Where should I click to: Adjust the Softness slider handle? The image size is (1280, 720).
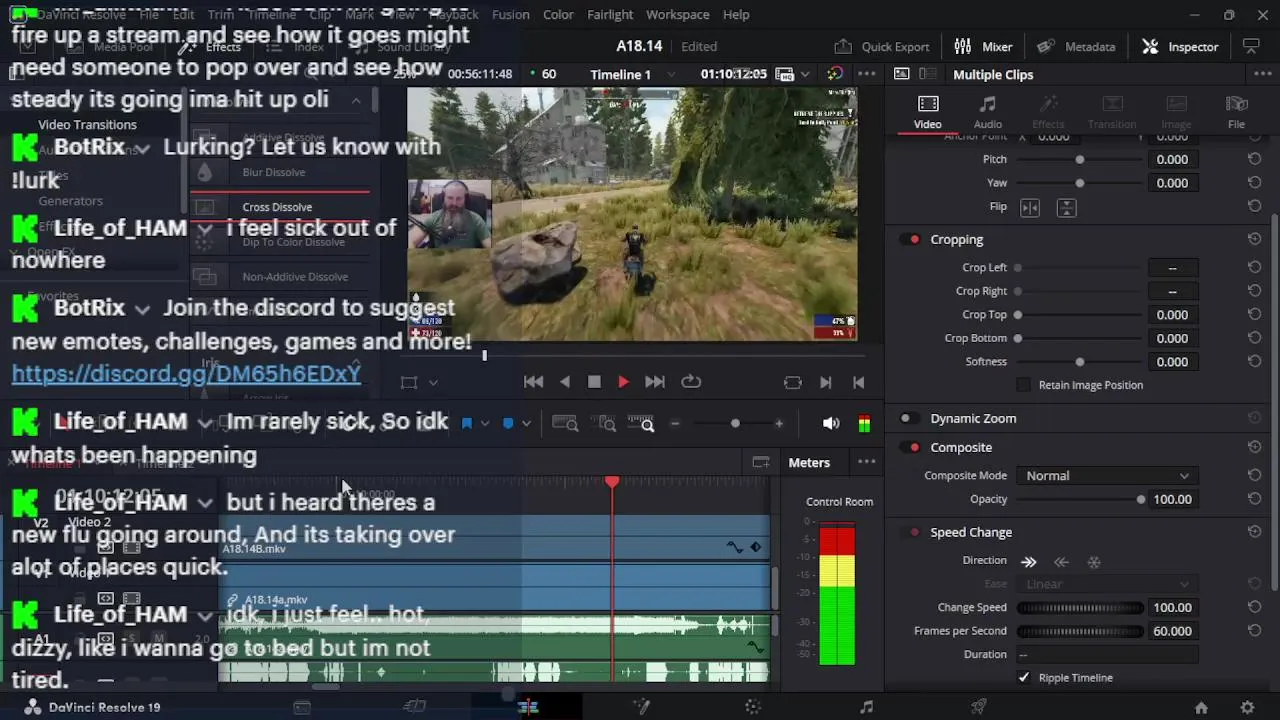click(x=1079, y=362)
